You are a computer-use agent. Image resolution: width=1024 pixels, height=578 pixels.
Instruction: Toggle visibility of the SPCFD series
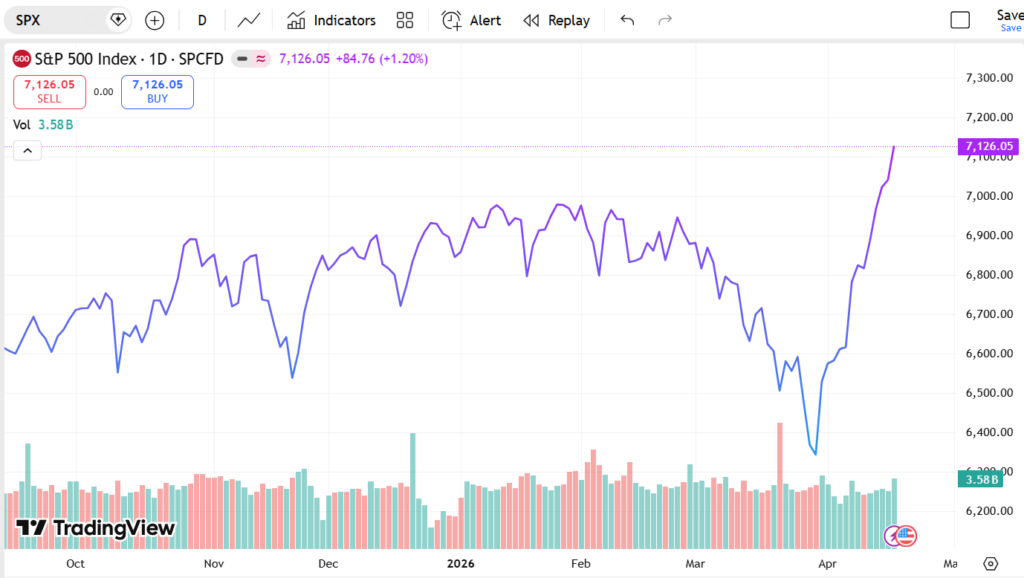pos(240,59)
